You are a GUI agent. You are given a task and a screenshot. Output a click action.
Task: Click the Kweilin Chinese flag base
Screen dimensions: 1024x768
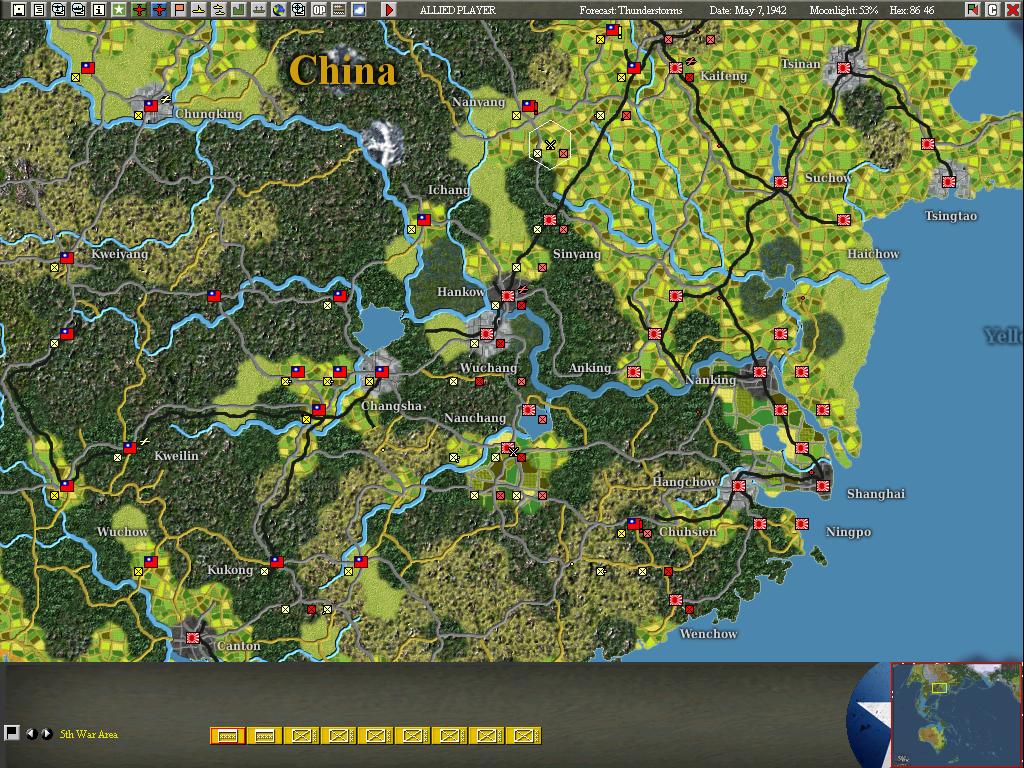[x=130, y=447]
